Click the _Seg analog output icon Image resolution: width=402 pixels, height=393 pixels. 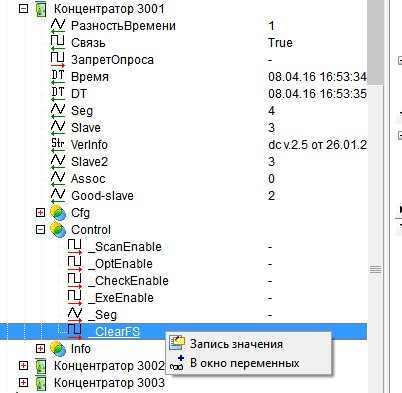pos(75,315)
